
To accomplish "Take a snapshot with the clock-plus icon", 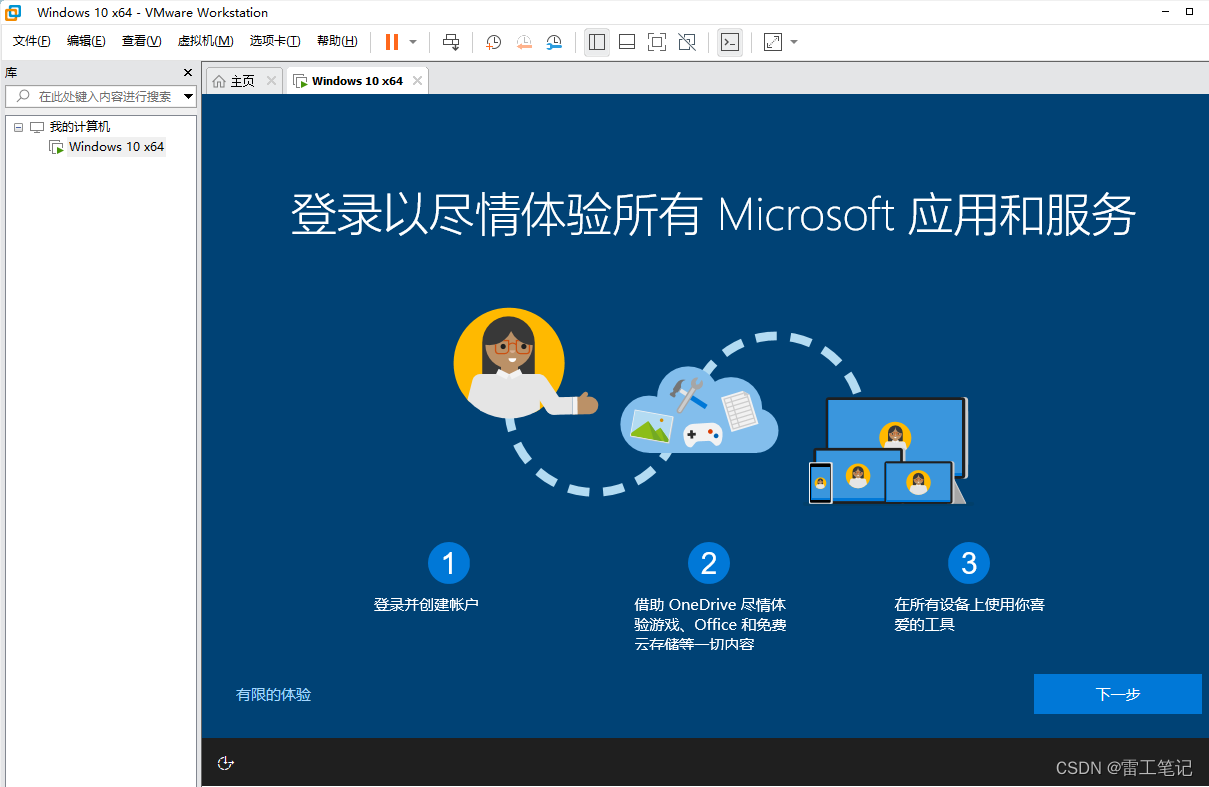I will (x=493, y=42).
